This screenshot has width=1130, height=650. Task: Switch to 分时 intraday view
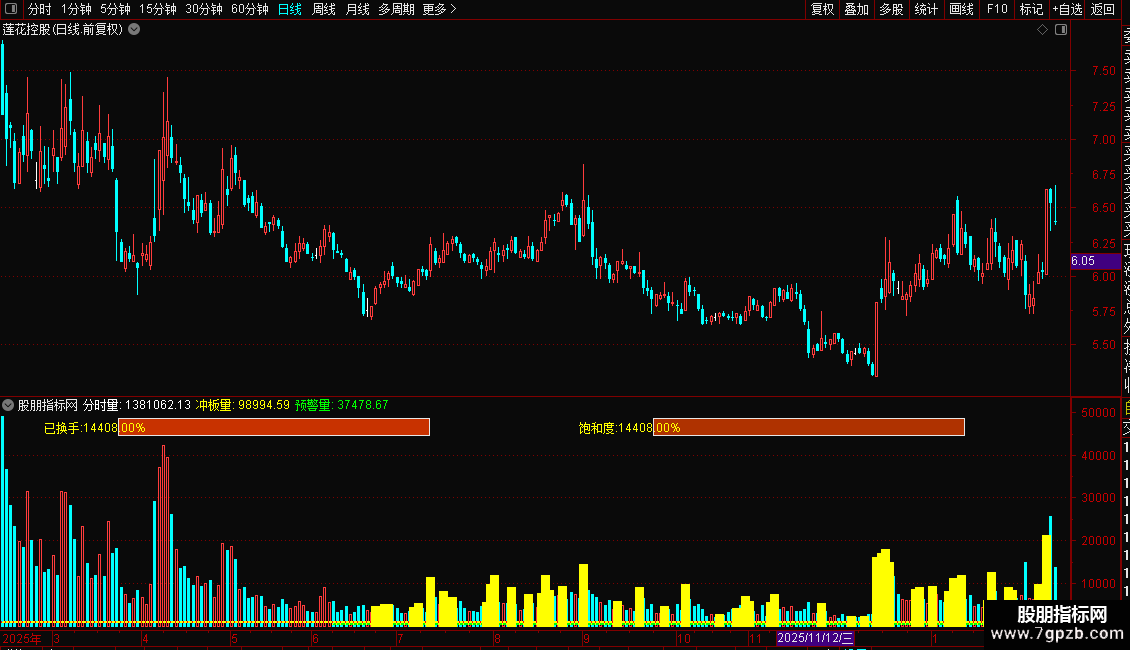coord(40,9)
